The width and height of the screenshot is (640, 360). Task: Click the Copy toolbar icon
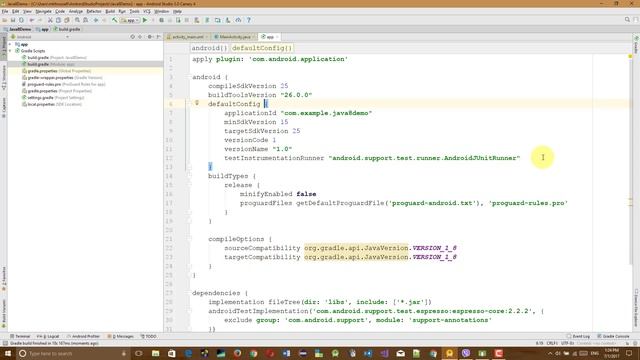[58, 20]
